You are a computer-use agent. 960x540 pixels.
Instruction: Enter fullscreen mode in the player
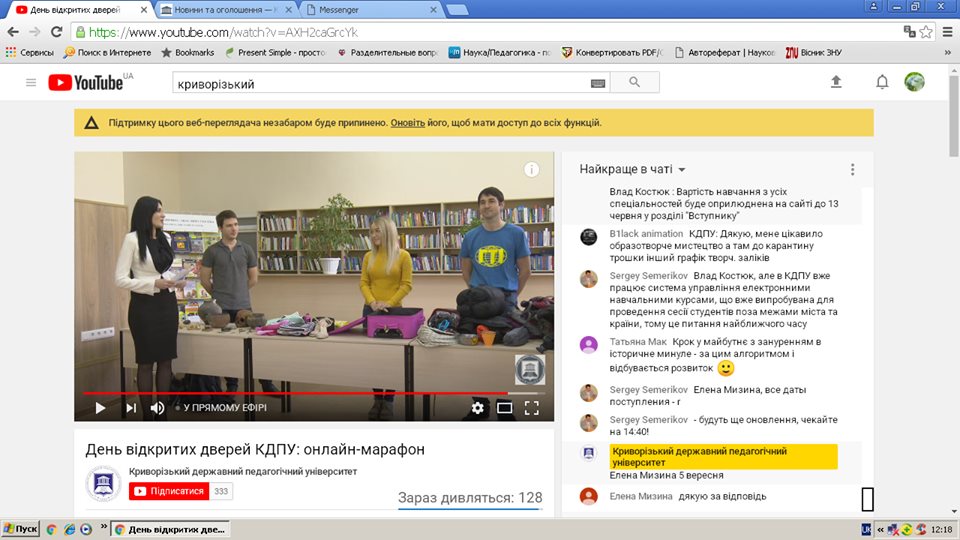(x=532, y=407)
